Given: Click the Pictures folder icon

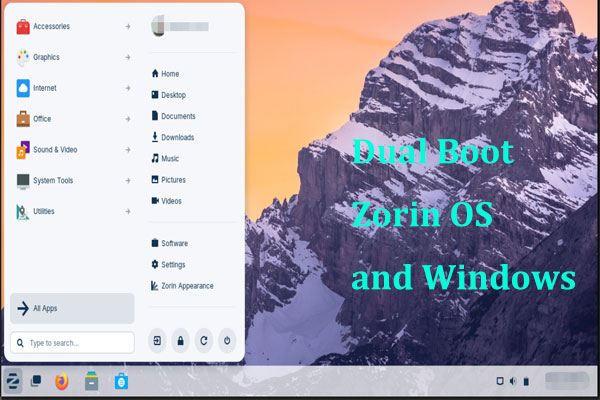Looking at the screenshot, I should 155,180.
